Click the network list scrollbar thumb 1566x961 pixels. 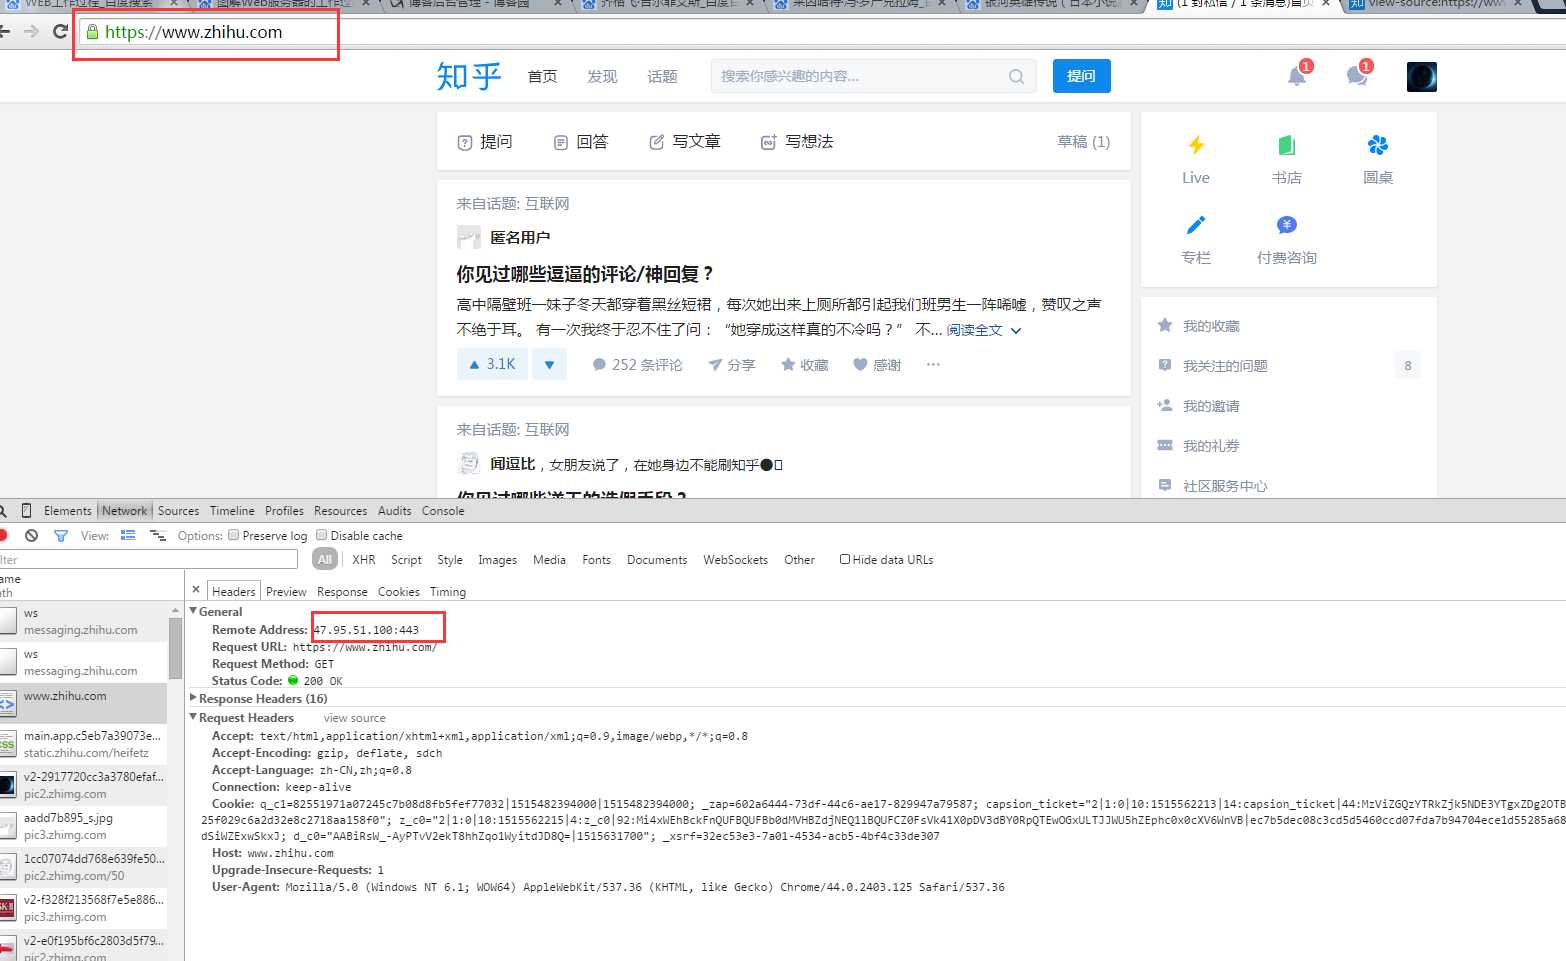(x=176, y=648)
